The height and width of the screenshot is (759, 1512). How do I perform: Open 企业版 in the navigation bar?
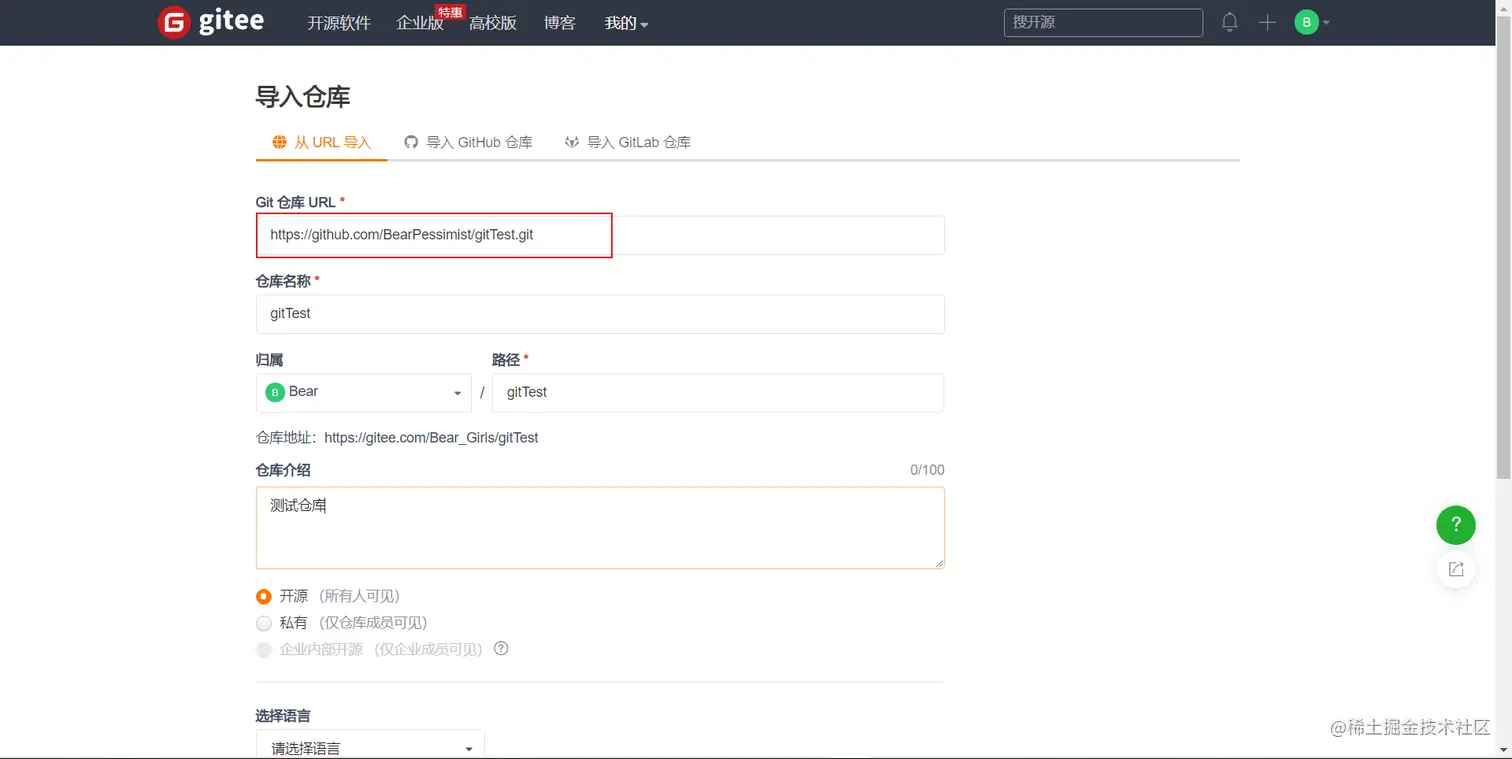point(420,23)
